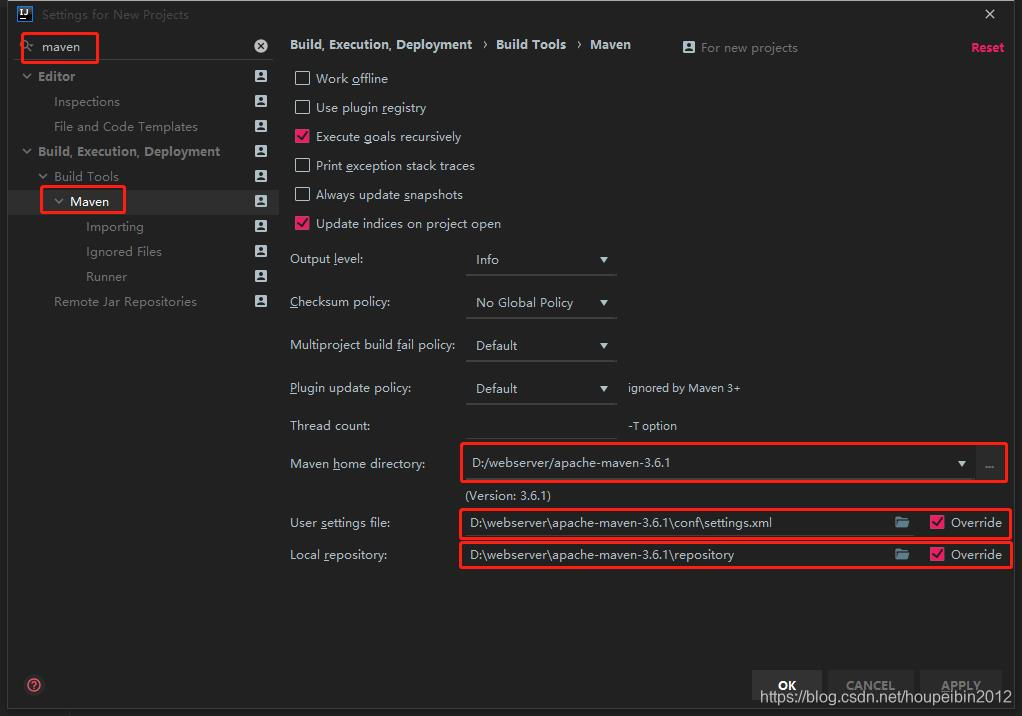
Task: Collapse the Build Tools node
Action: point(43,176)
